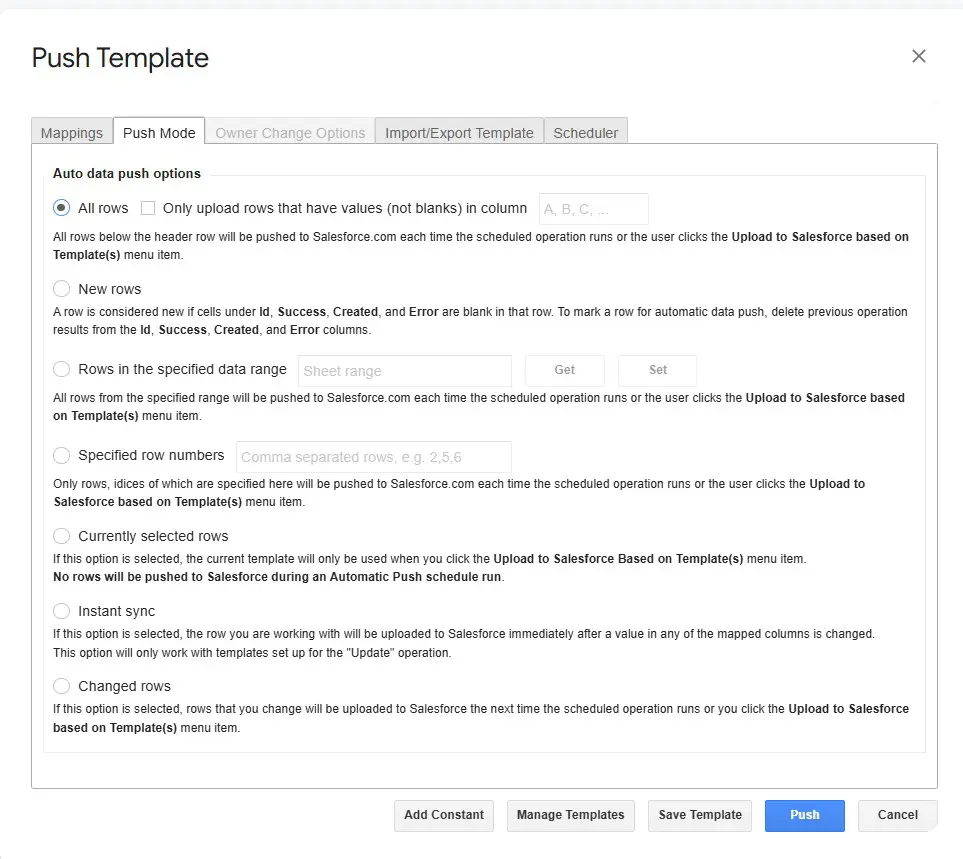Select the Changed rows push mode

61,686
